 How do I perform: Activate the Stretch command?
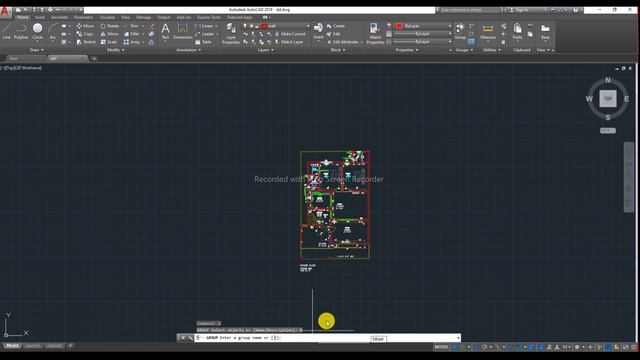(86, 42)
